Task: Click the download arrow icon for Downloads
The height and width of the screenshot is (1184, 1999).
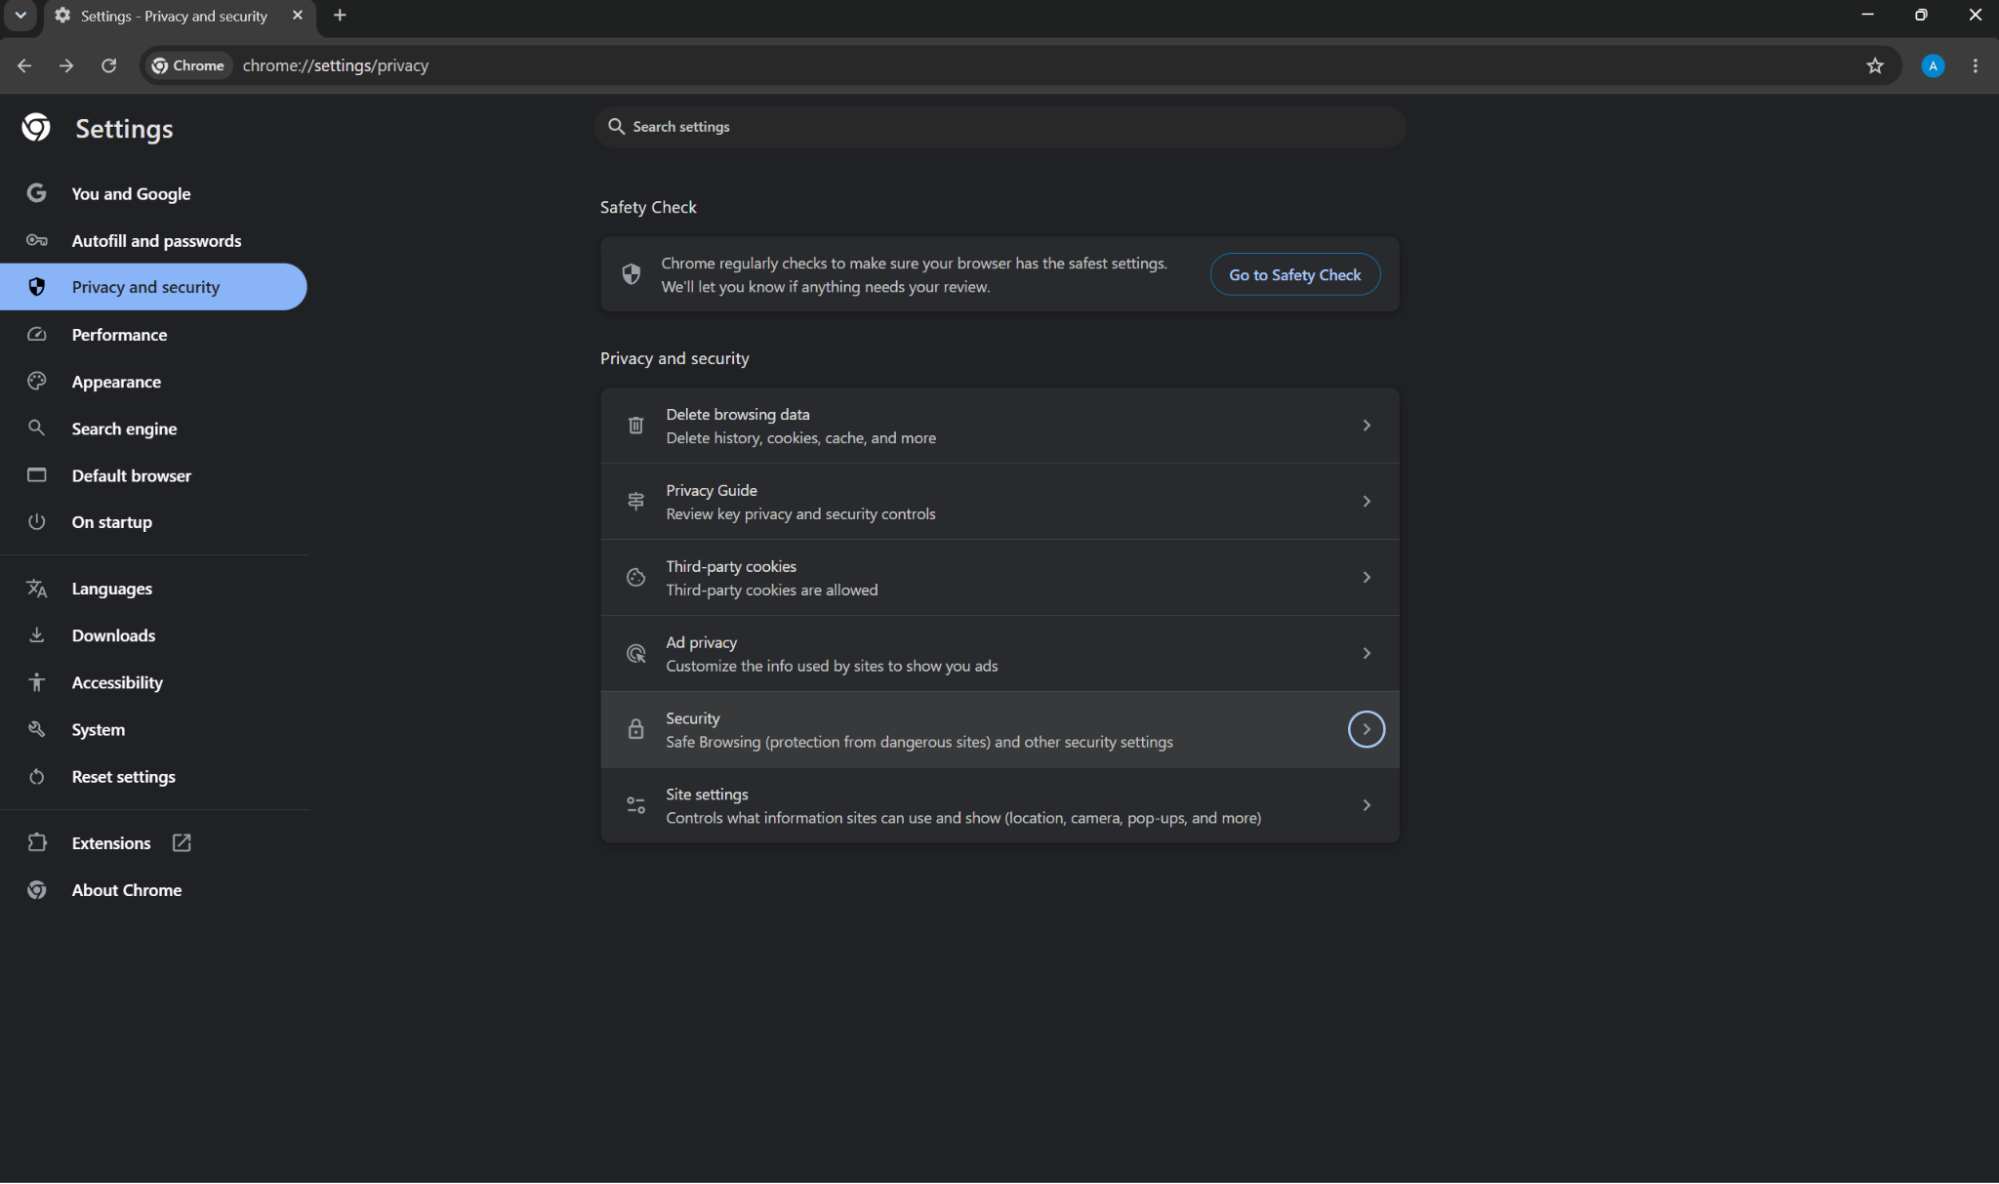Action: [37, 635]
